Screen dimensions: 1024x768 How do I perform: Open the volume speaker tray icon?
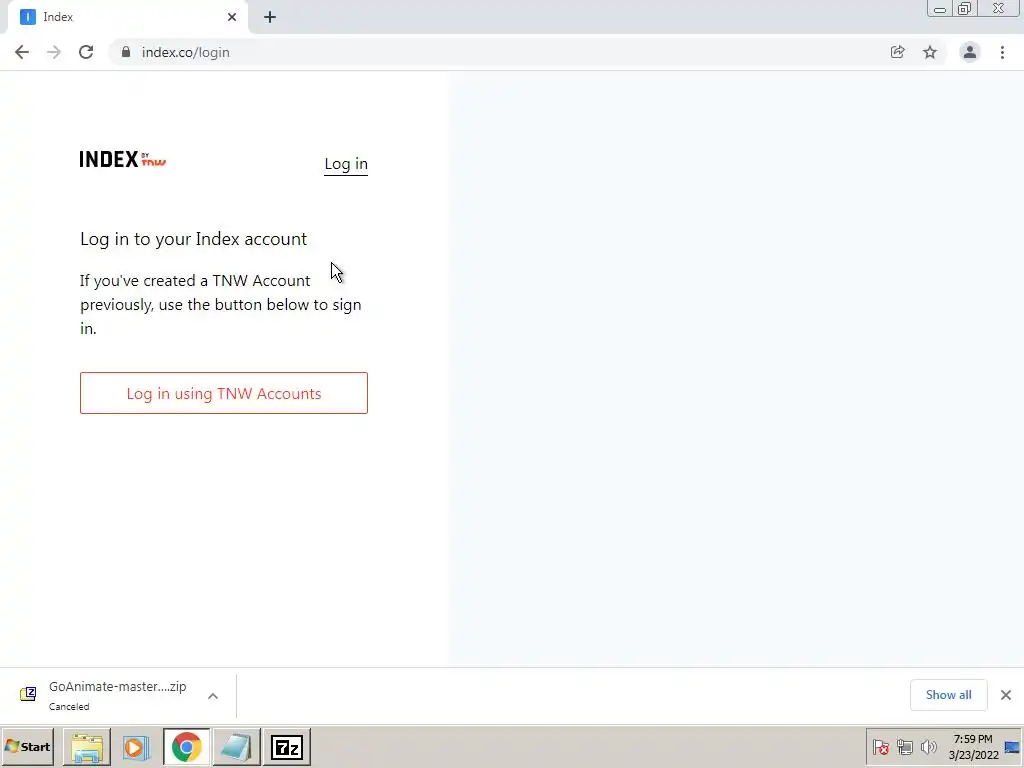(x=928, y=747)
